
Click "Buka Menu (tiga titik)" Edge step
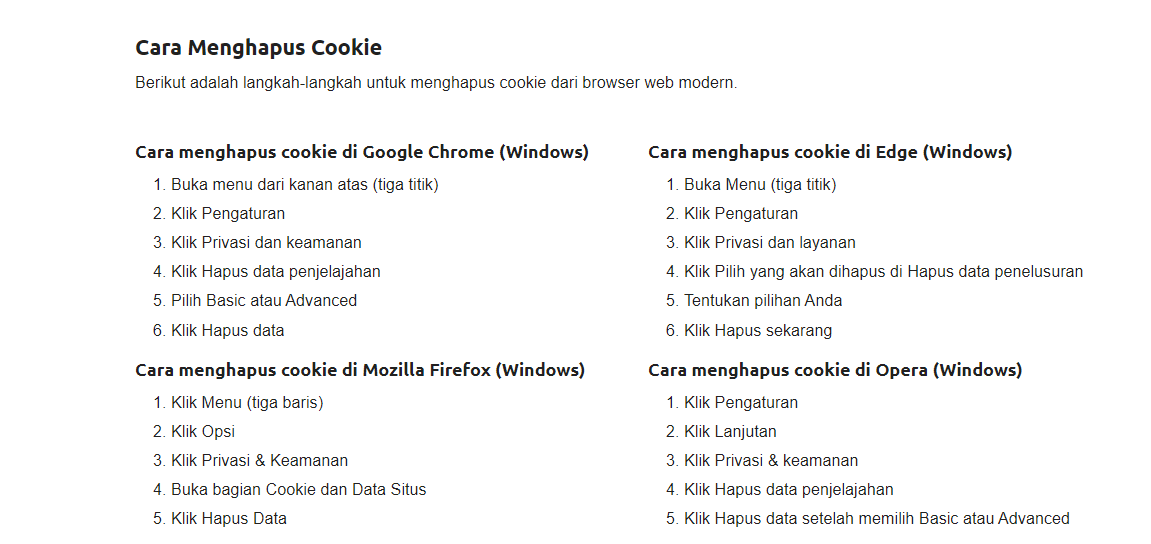click(x=760, y=185)
